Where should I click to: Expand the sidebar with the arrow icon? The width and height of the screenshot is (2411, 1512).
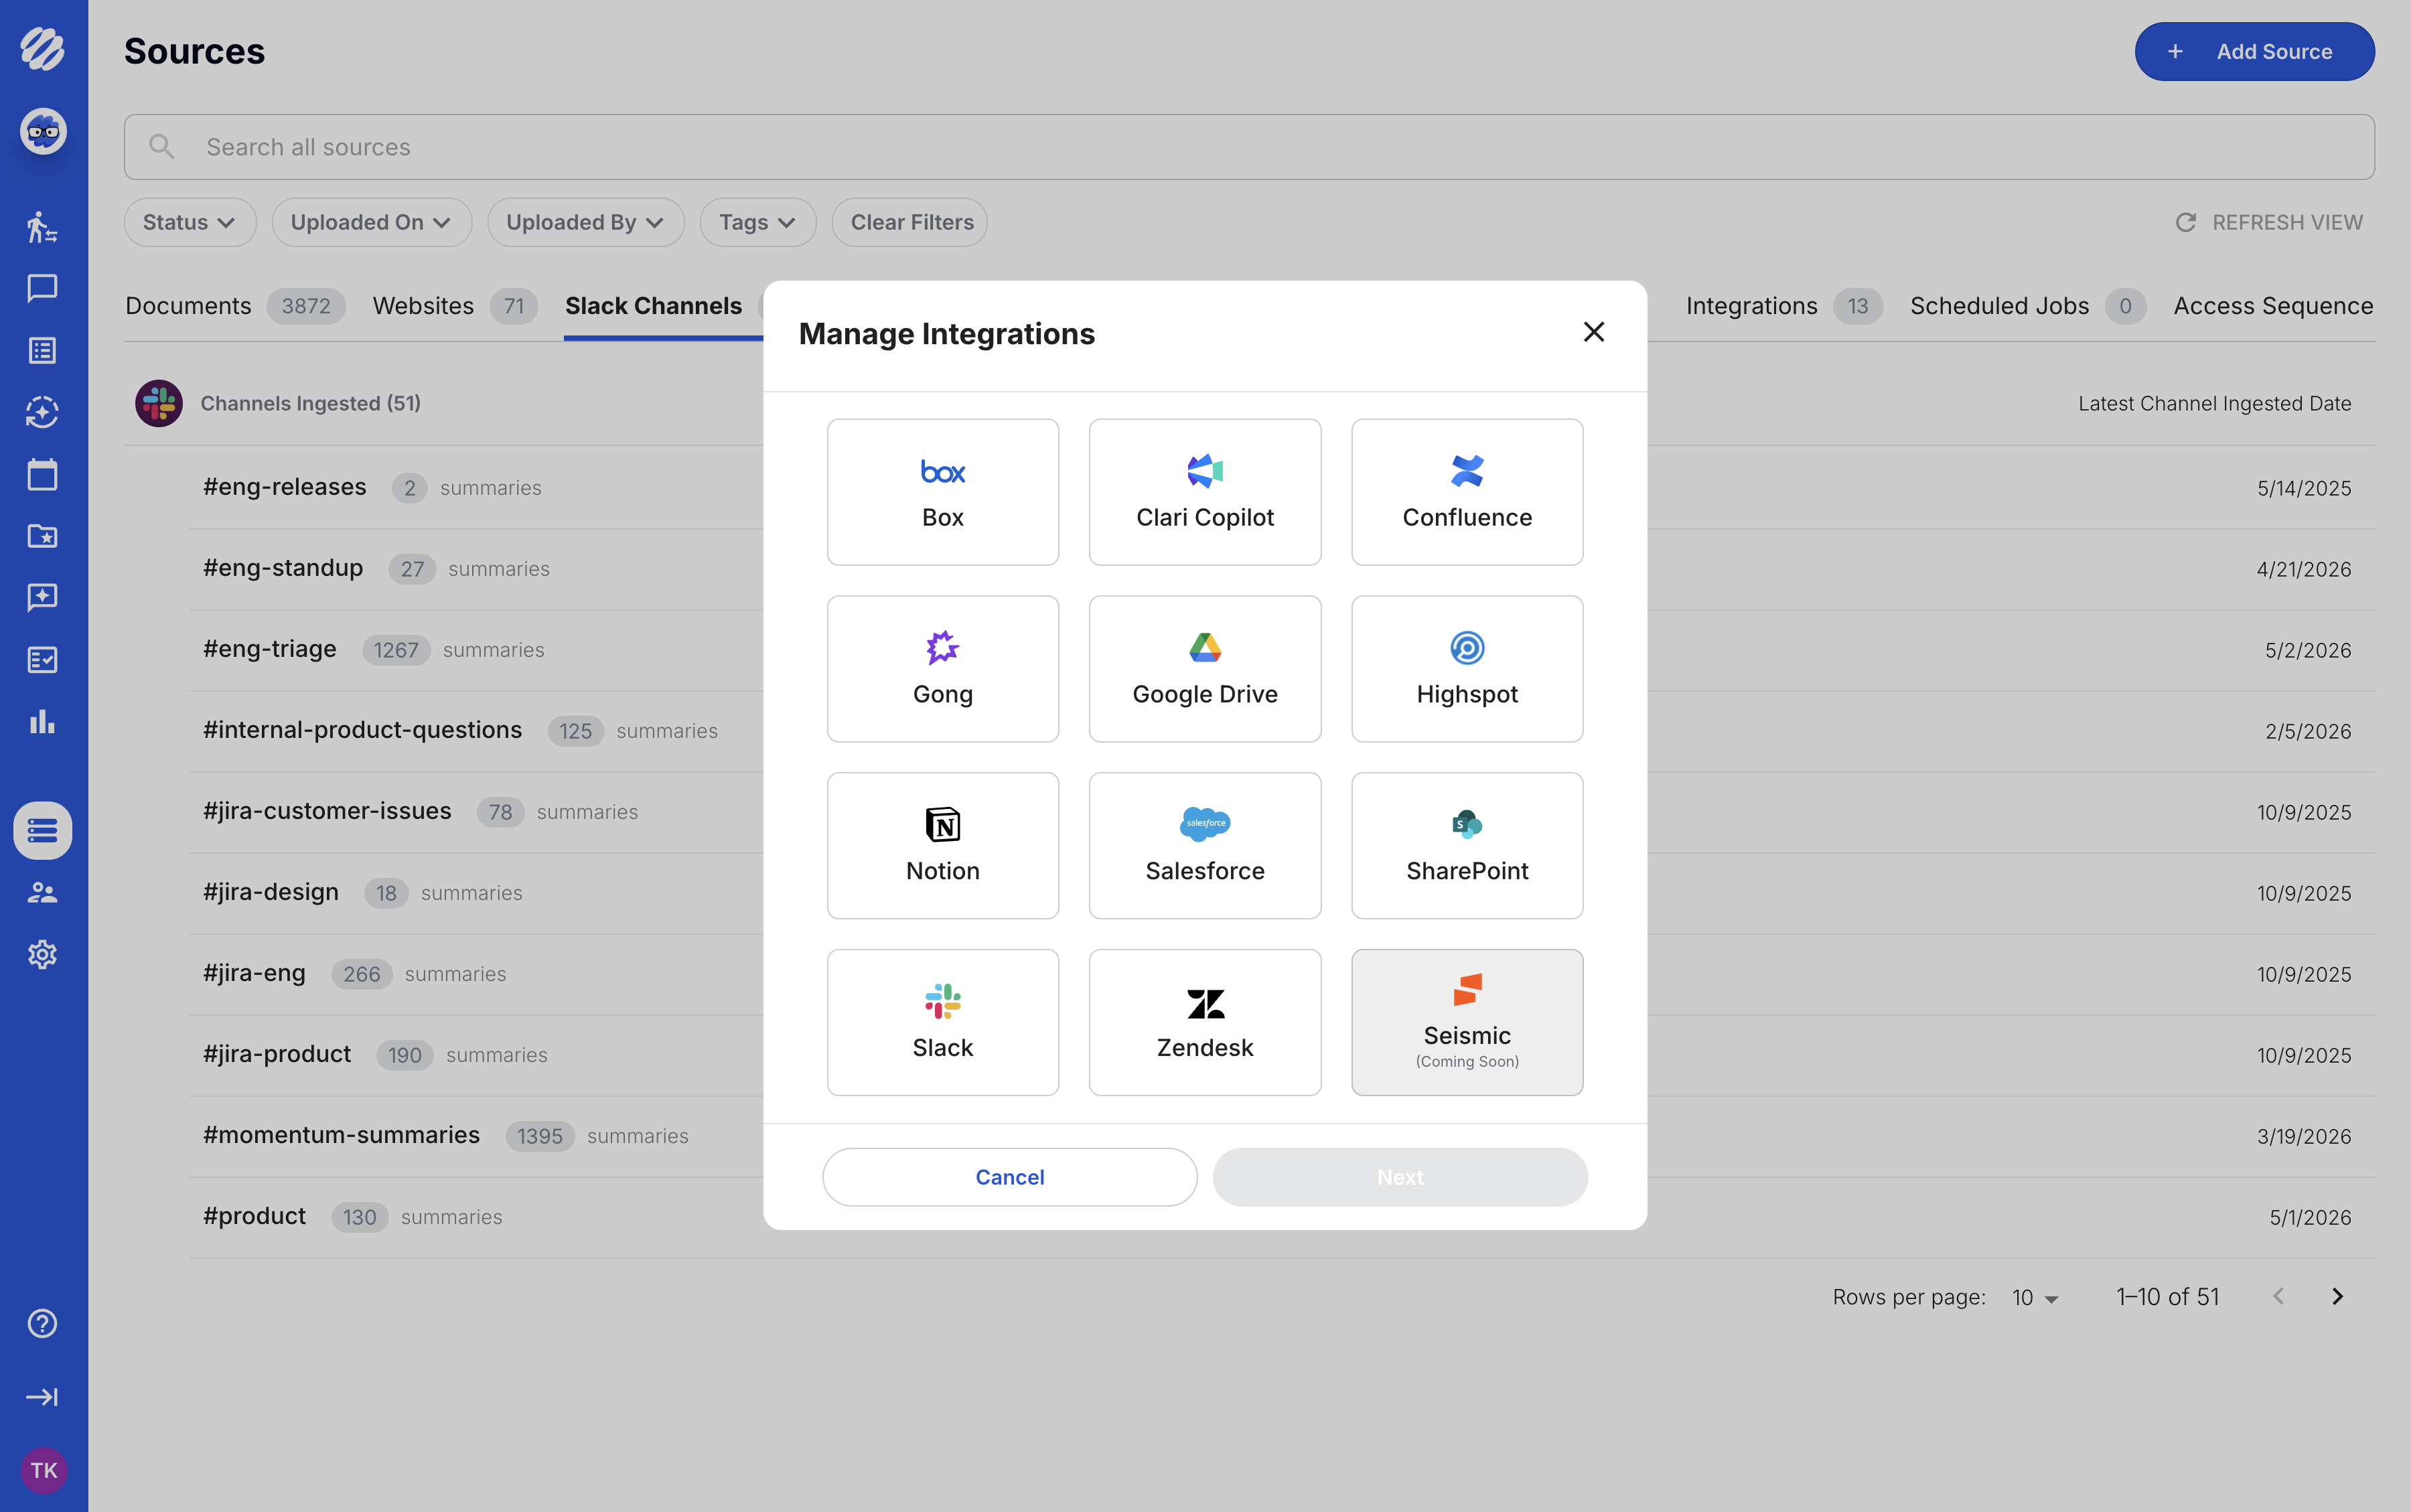click(42, 1397)
